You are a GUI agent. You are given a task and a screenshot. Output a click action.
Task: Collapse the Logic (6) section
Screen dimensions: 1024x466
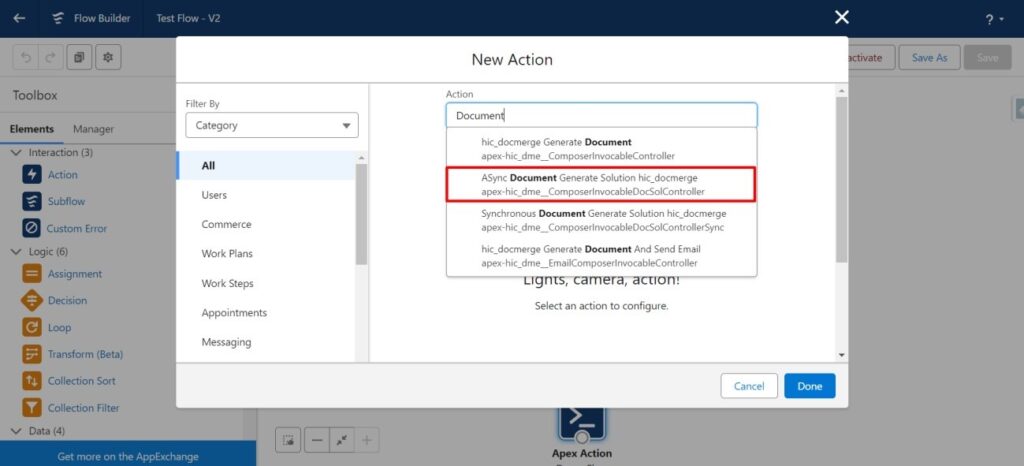pyautogui.click(x=17, y=252)
